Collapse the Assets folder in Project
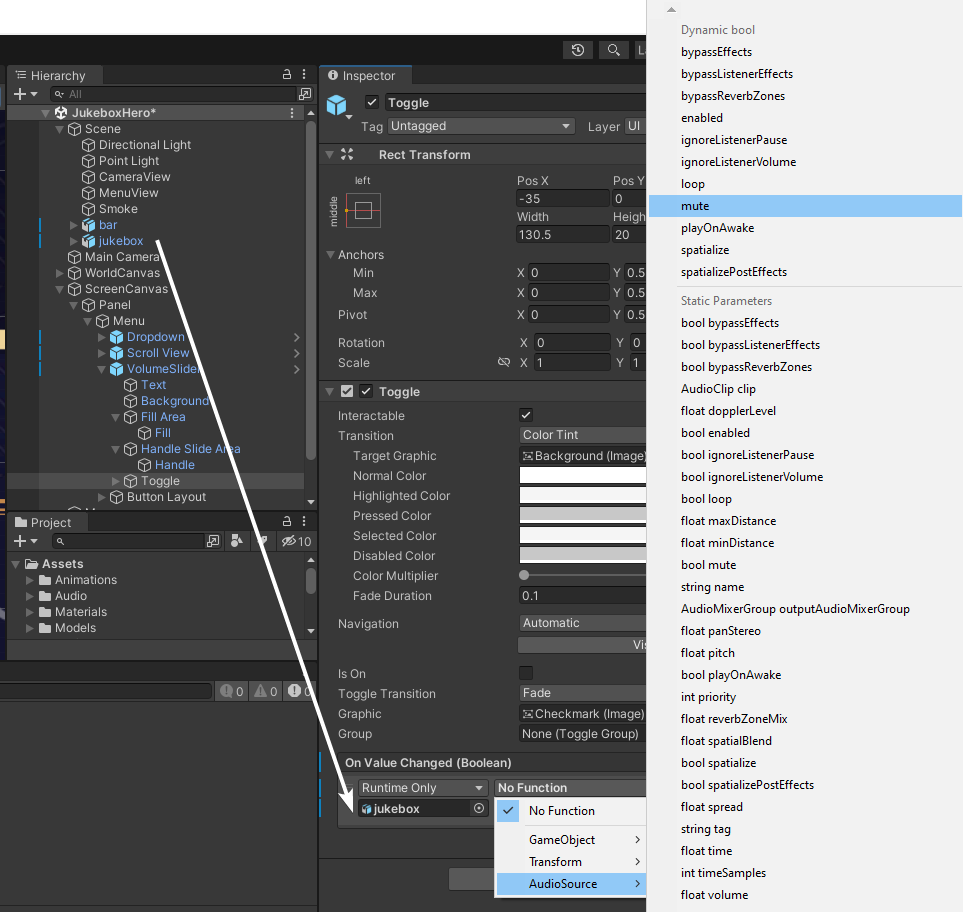 15,564
